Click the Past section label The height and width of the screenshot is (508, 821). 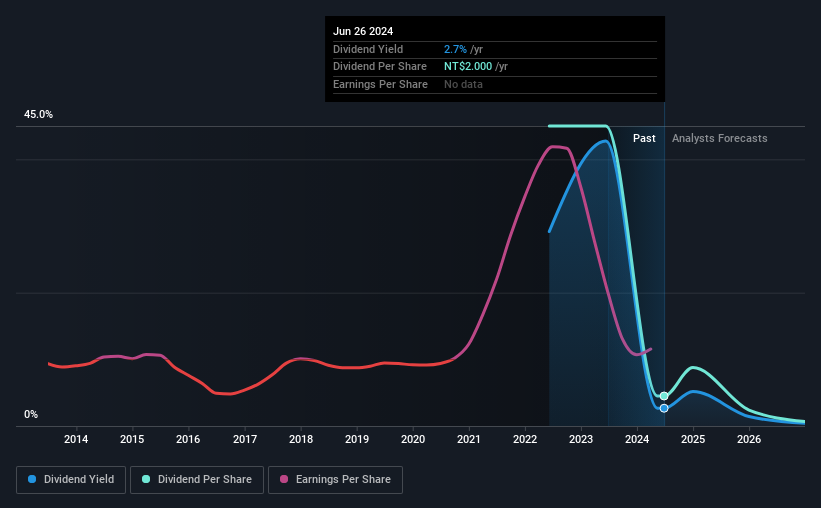pyautogui.click(x=644, y=138)
